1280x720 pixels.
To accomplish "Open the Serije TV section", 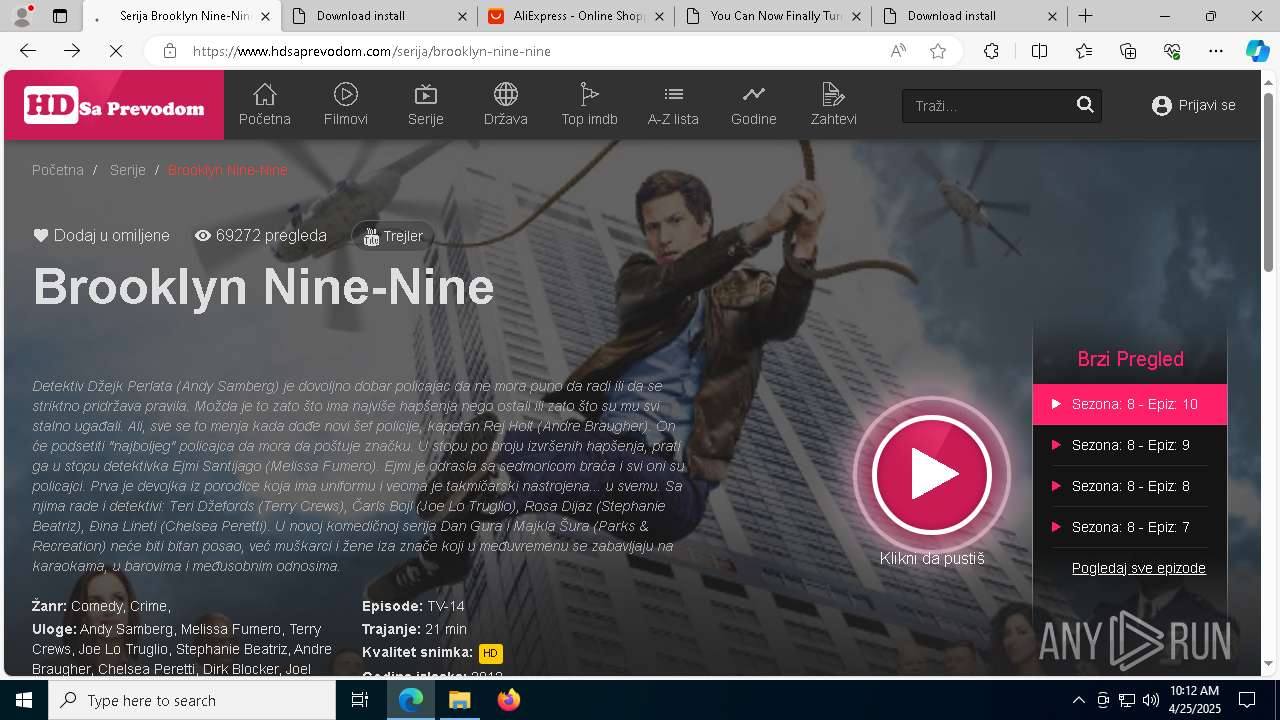I will point(425,105).
